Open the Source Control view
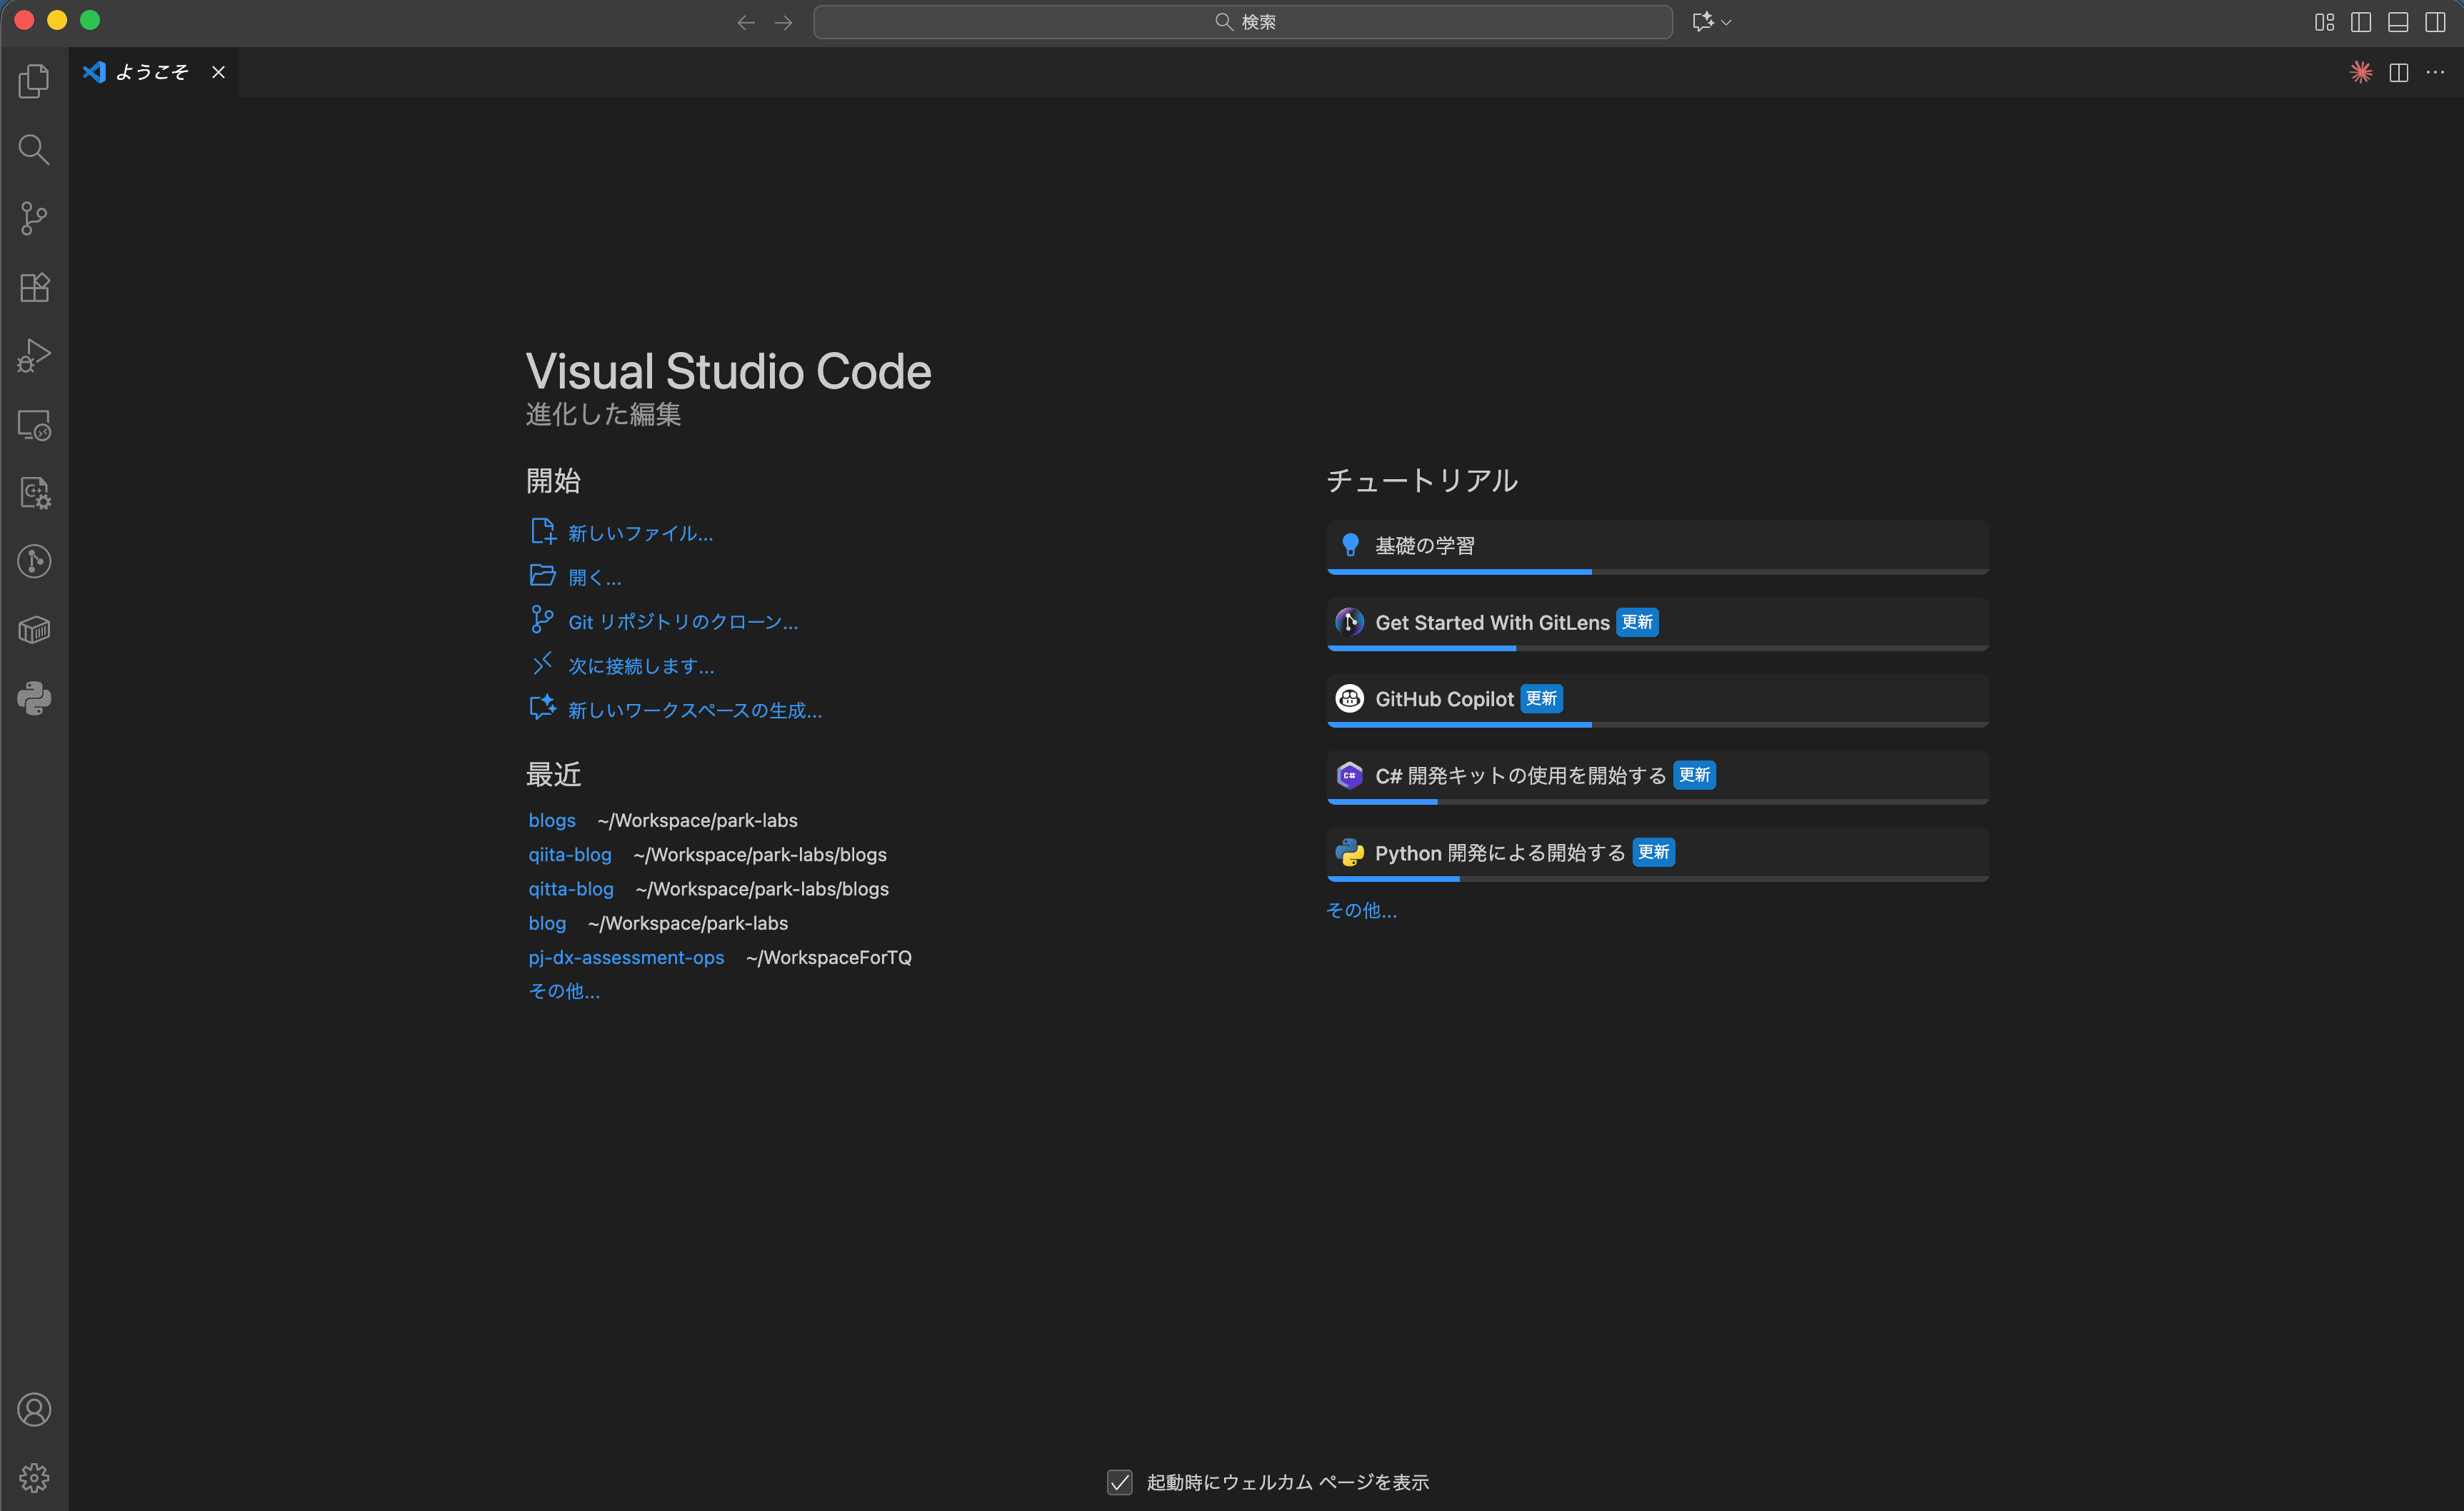 tap(34, 218)
